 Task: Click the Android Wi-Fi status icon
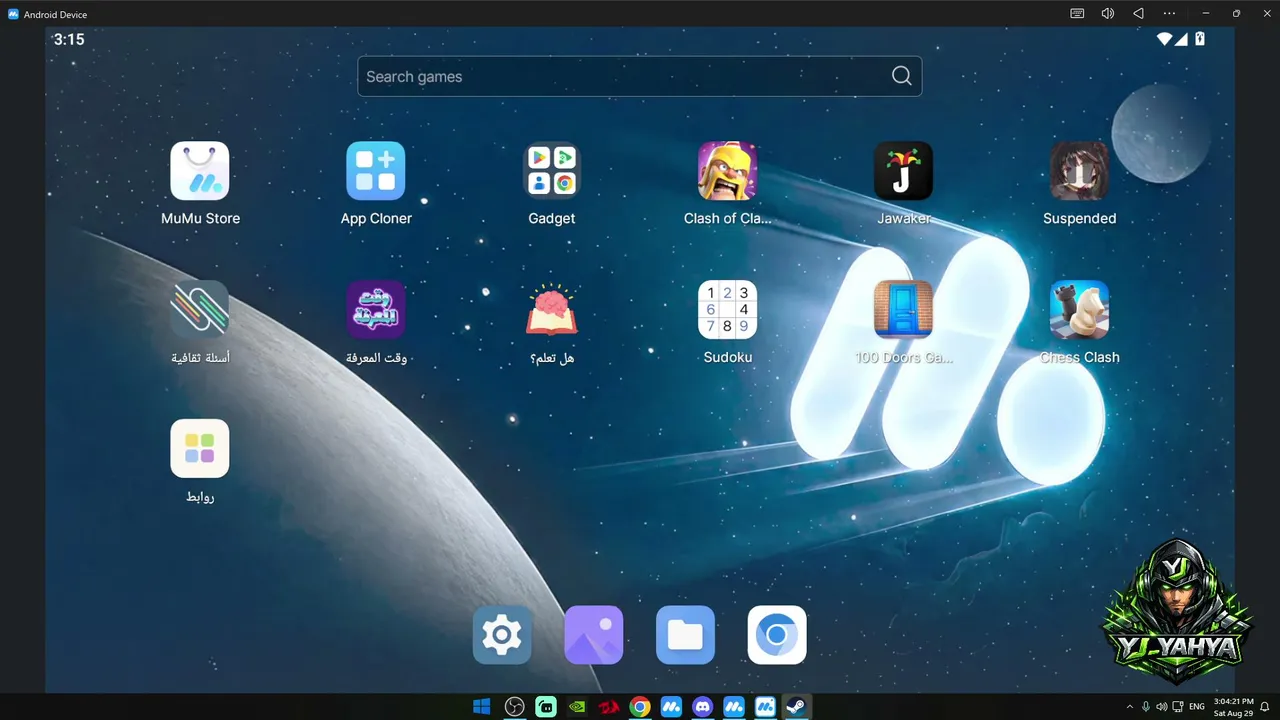[1165, 39]
